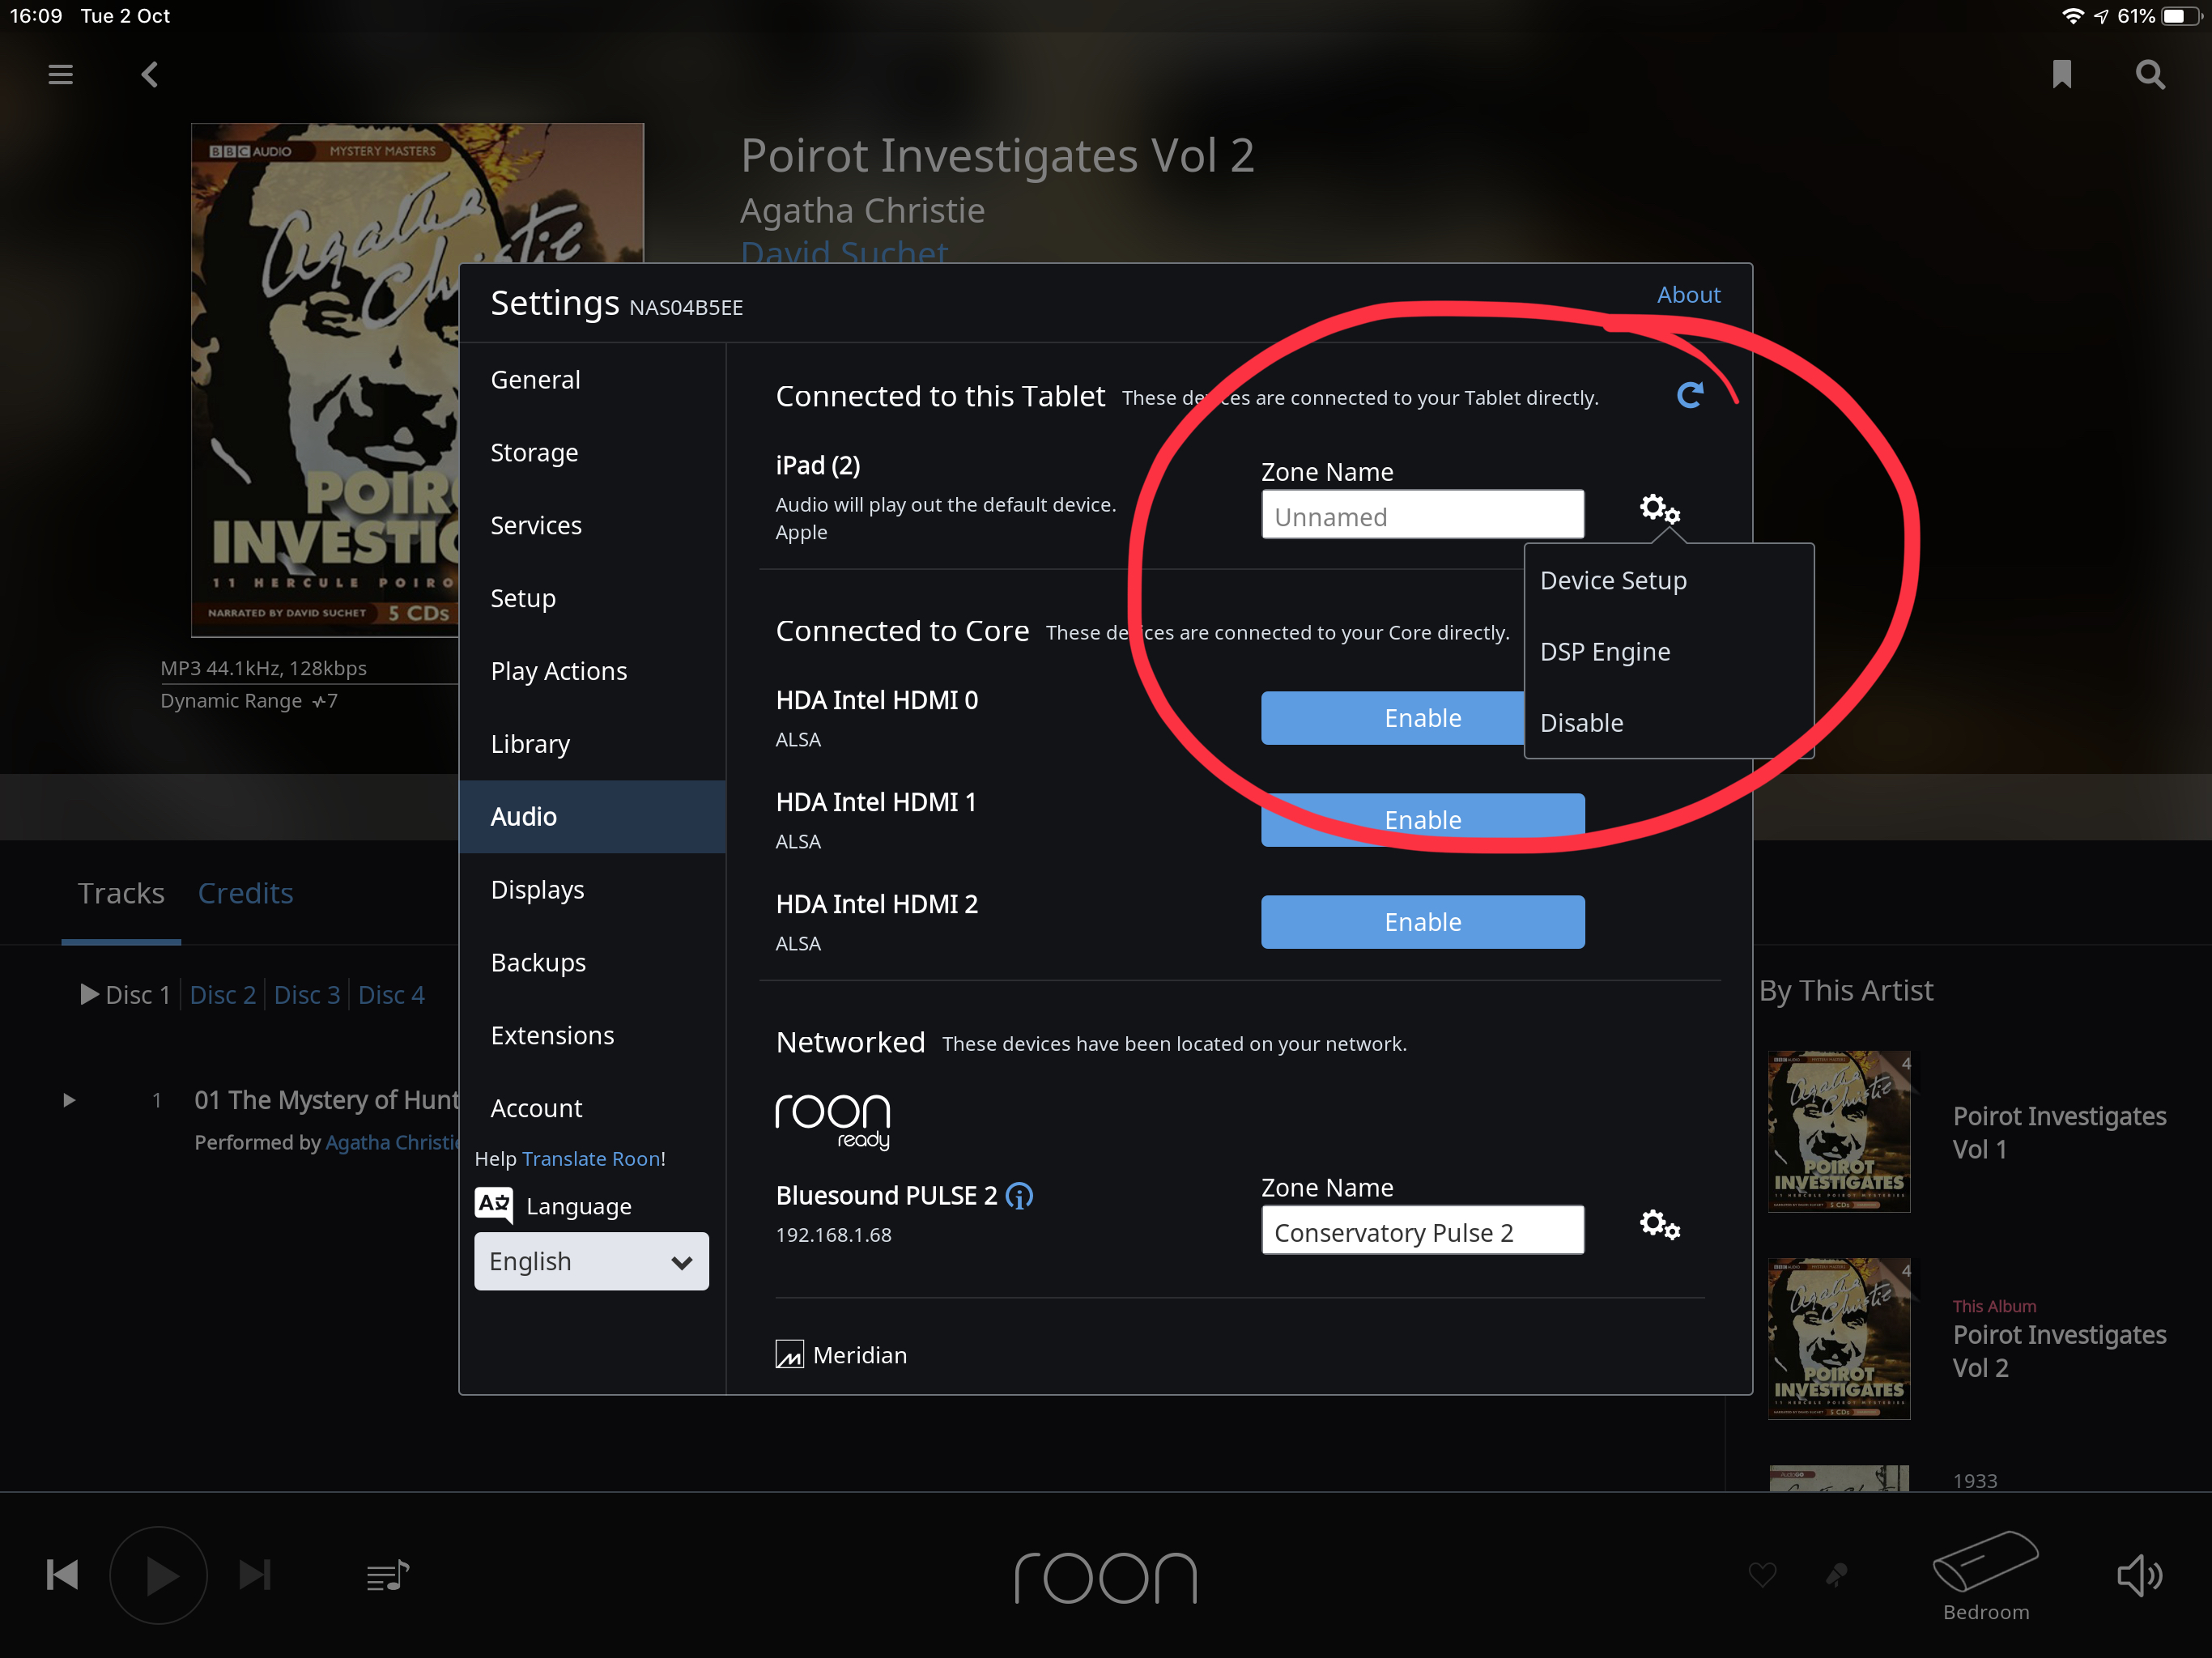Open Library settings section
The image size is (2212, 1658).
592,744
